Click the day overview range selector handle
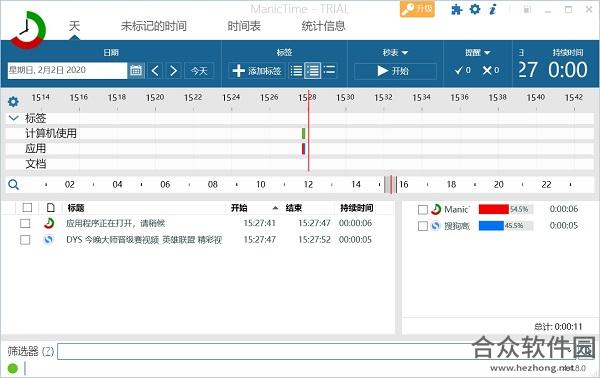Screen dimensions: 600x378 point(391,185)
